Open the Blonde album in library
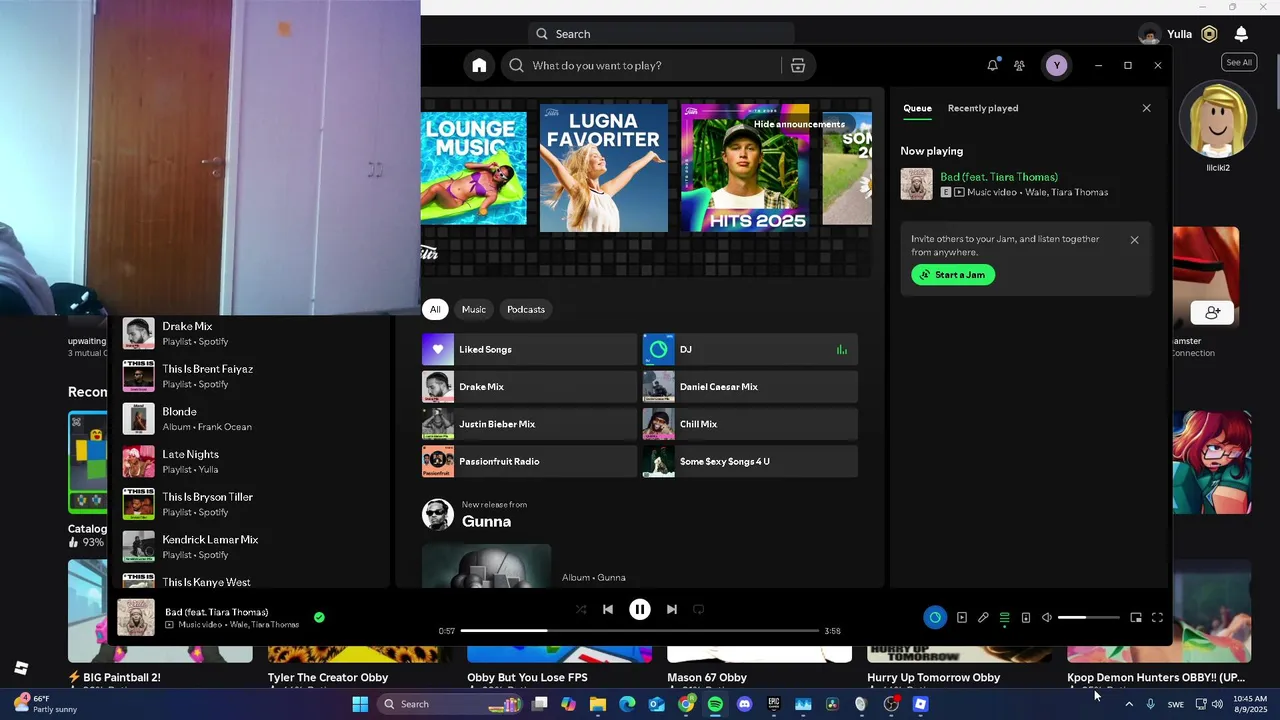Screen dimensions: 1280x720 [x=250, y=419]
